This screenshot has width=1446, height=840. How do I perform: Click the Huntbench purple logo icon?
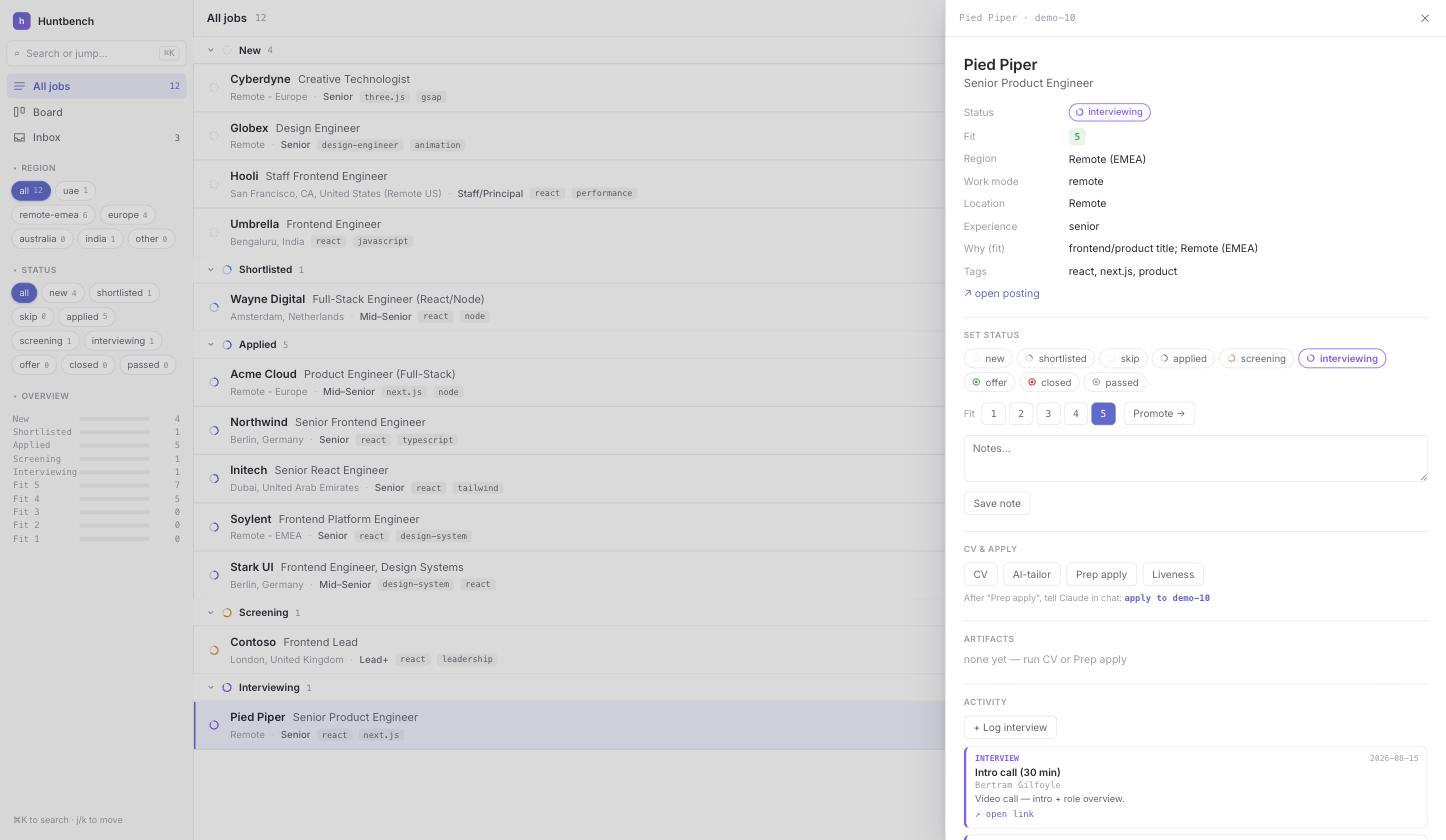tap(21, 21)
